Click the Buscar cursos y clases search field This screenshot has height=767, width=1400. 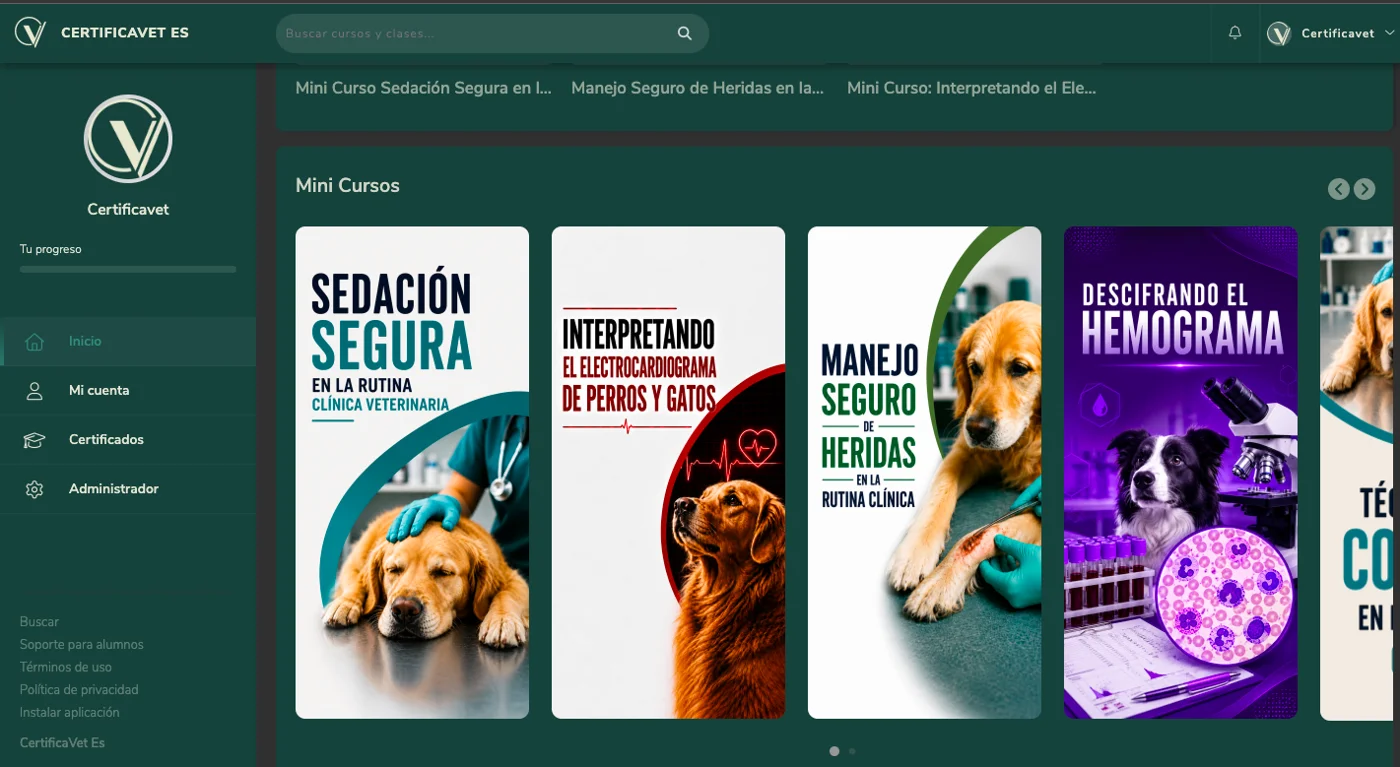(492, 33)
